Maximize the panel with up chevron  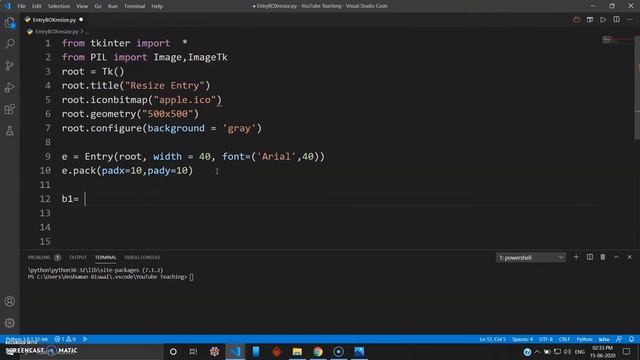click(x=616, y=257)
